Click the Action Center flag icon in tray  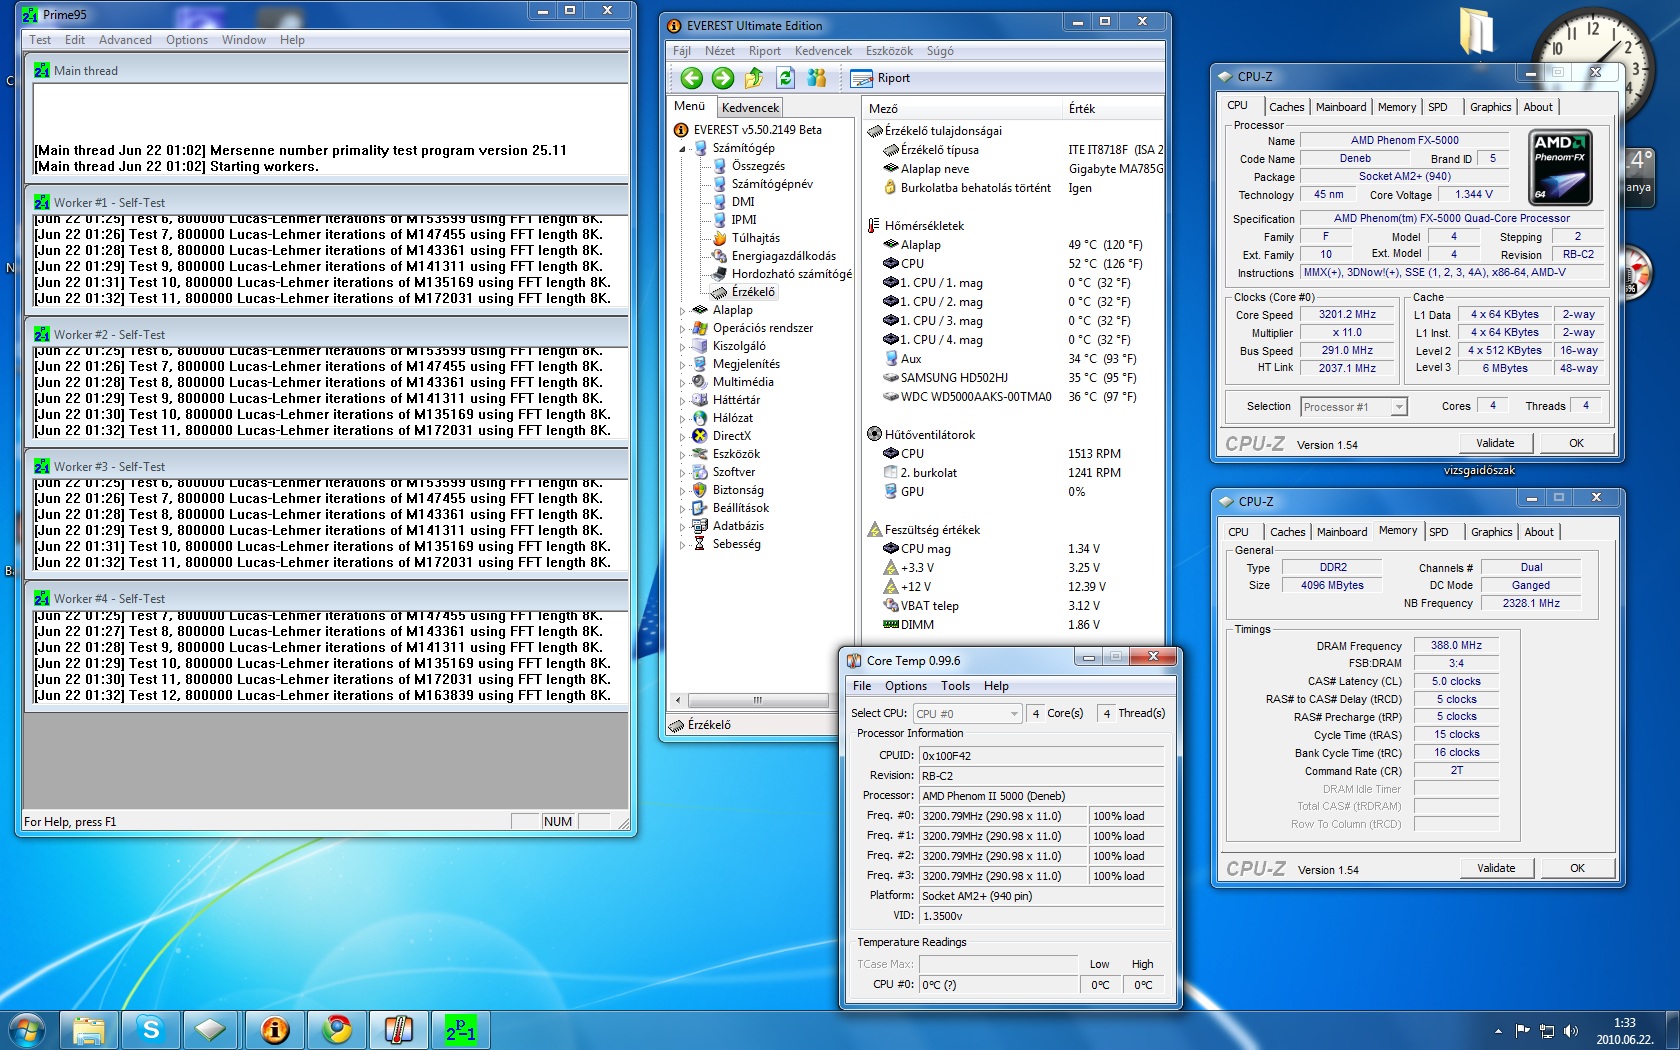pos(1522,1031)
